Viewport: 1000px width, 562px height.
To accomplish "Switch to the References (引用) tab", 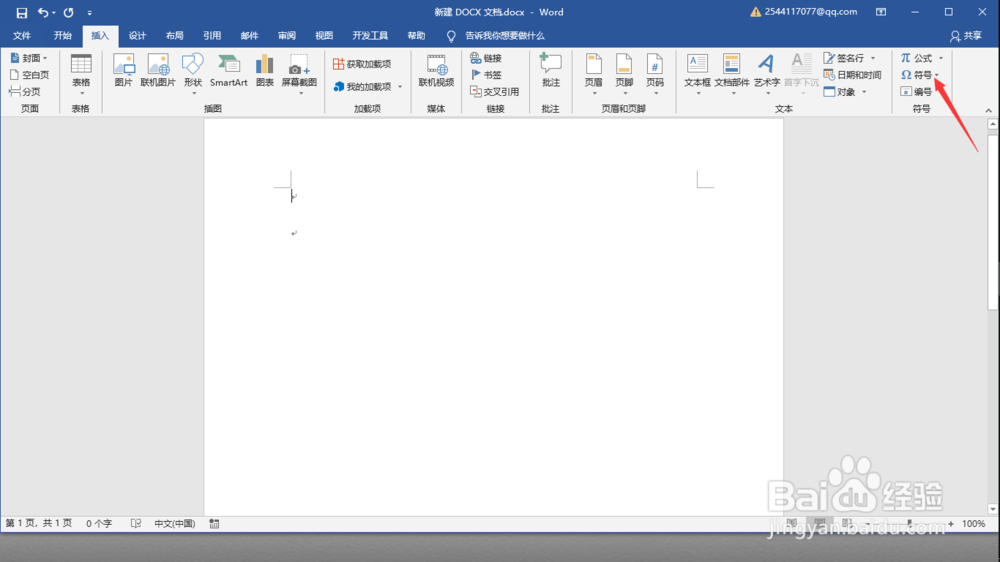I will click(x=212, y=36).
